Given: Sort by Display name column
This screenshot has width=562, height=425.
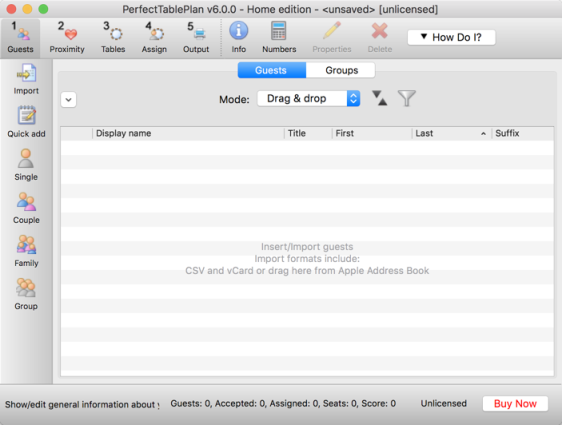Looking at the screenshot, I should 189,133.
